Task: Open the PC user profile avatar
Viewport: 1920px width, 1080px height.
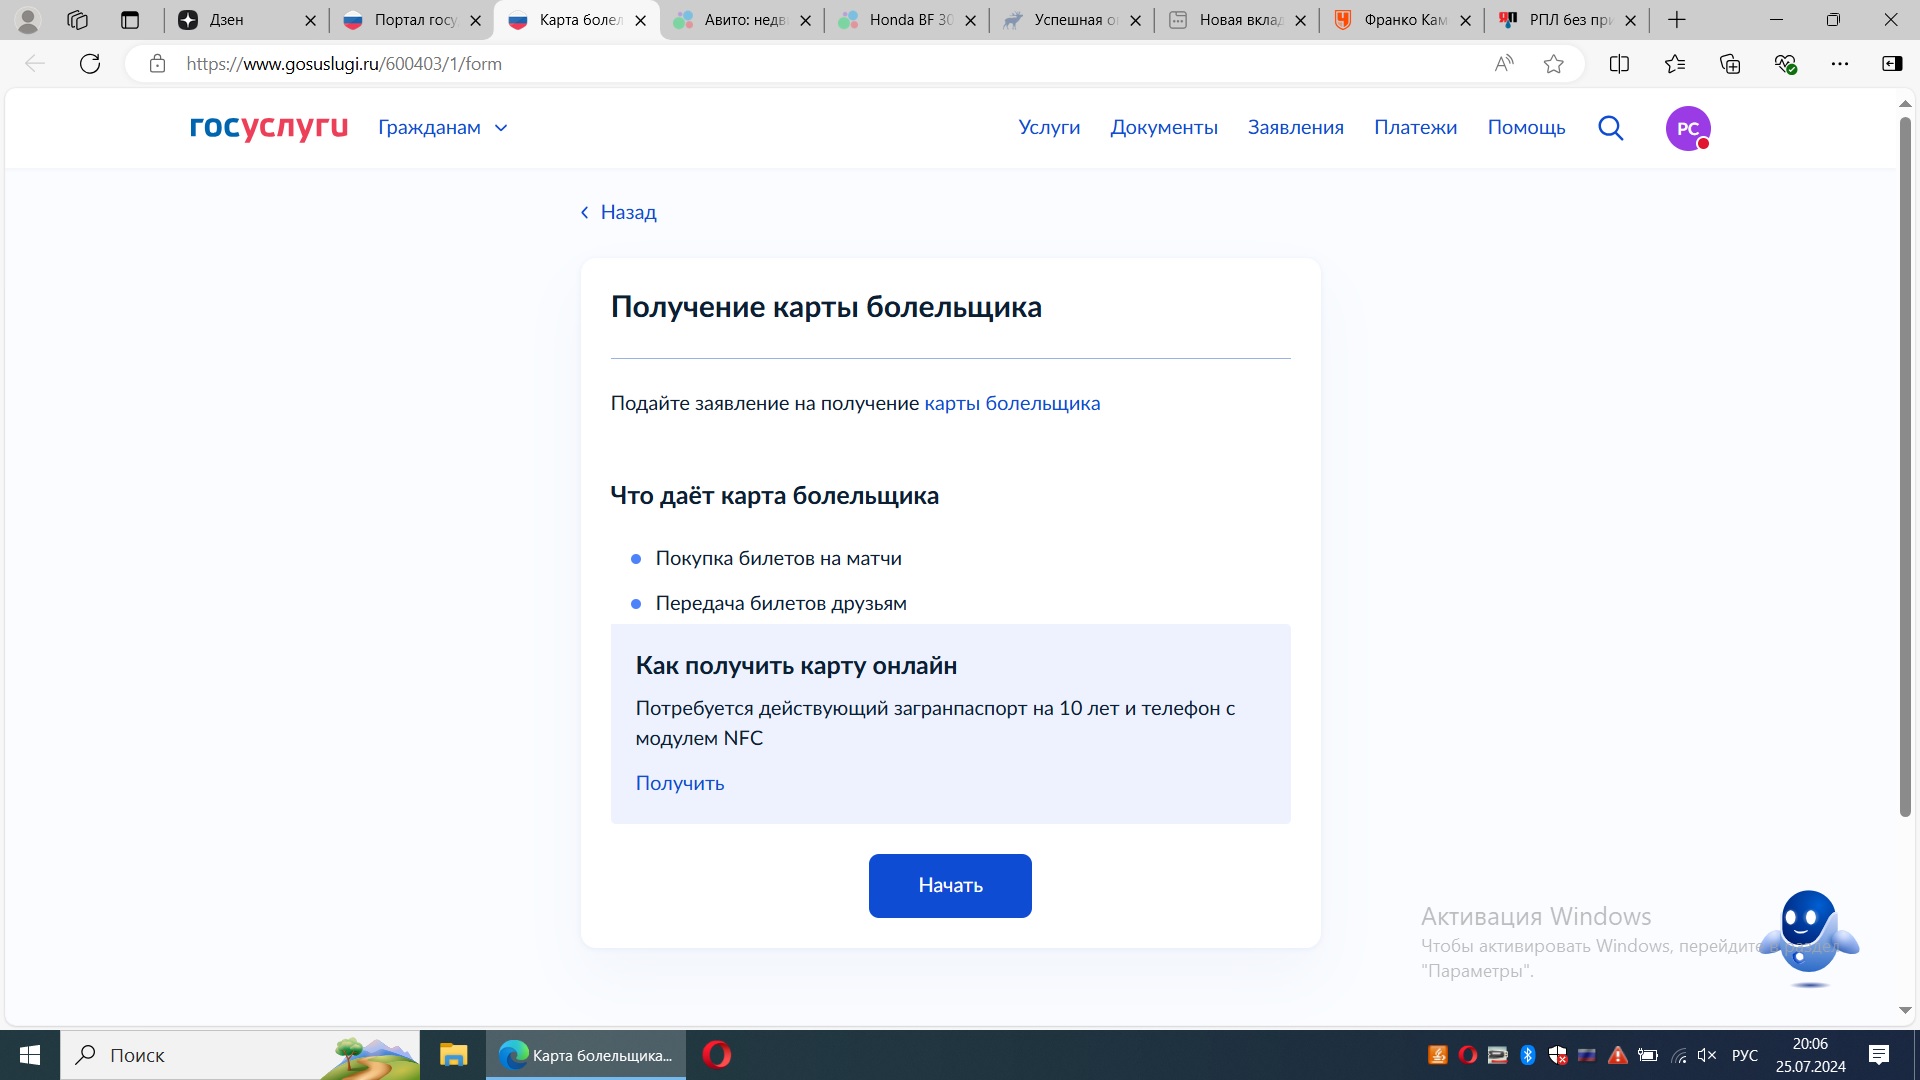Action: click(x=1688, y=128)
